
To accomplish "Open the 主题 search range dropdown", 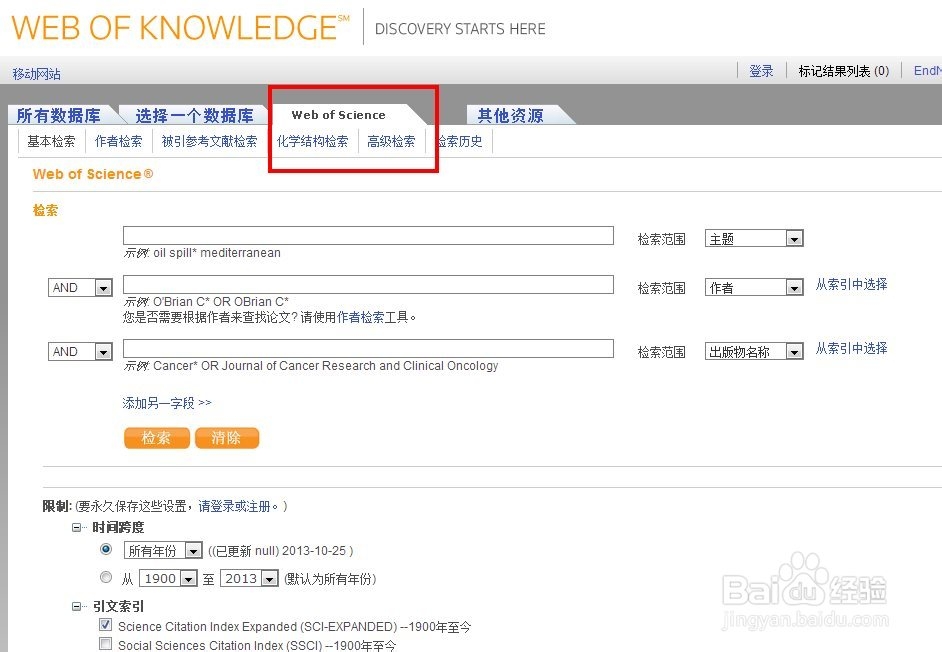I will click(754, 239).
